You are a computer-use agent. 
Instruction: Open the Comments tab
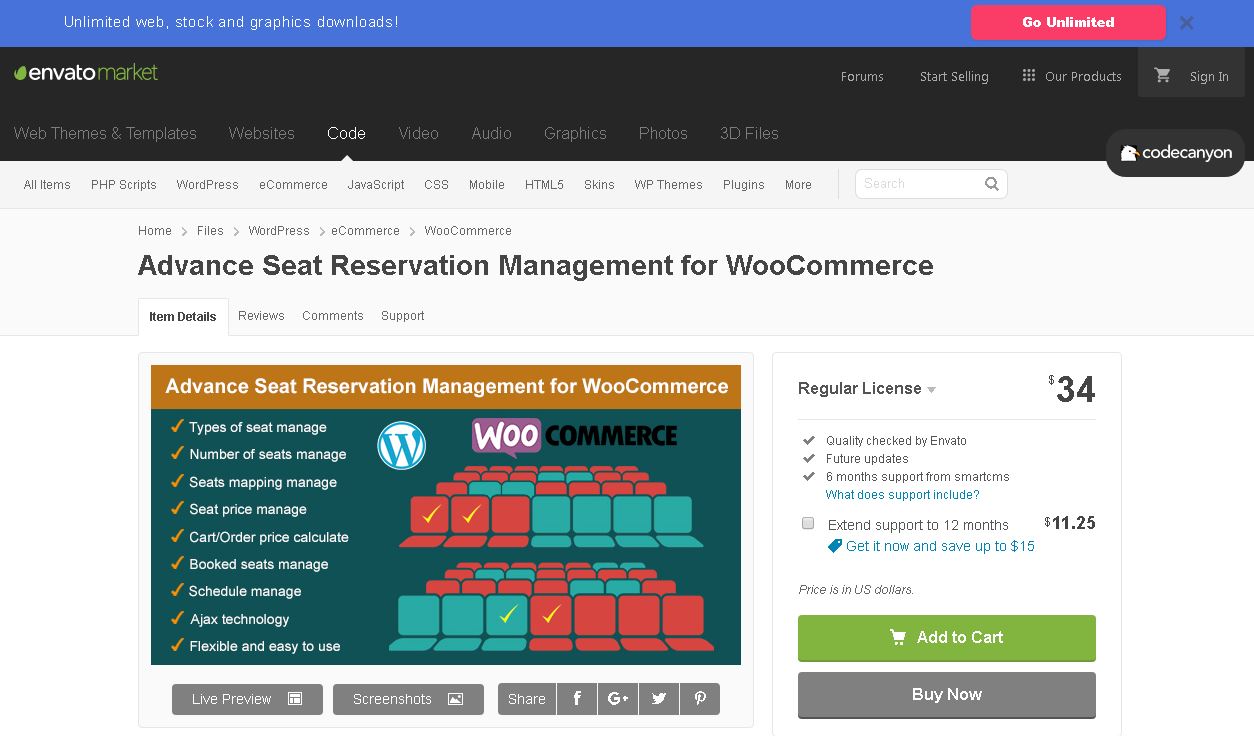333,316
